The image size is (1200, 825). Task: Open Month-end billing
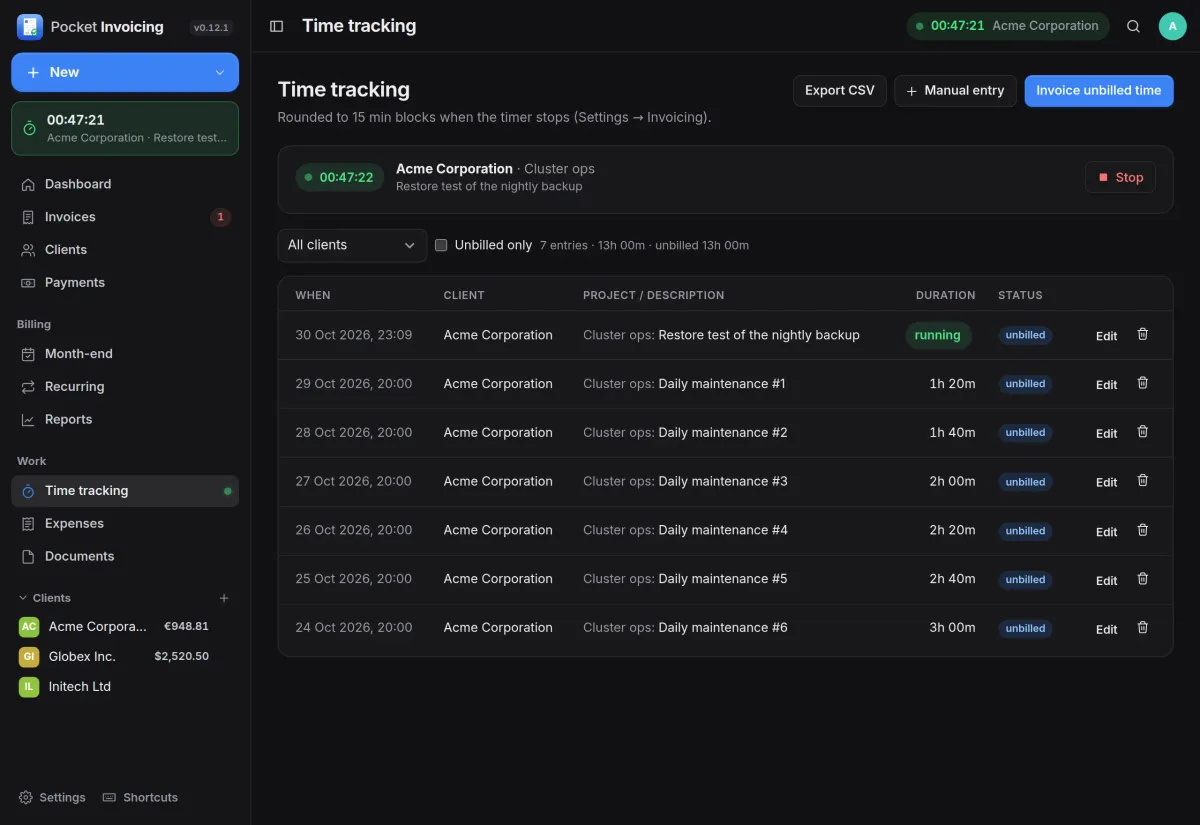pyautogui.click(x=125, y=354)
